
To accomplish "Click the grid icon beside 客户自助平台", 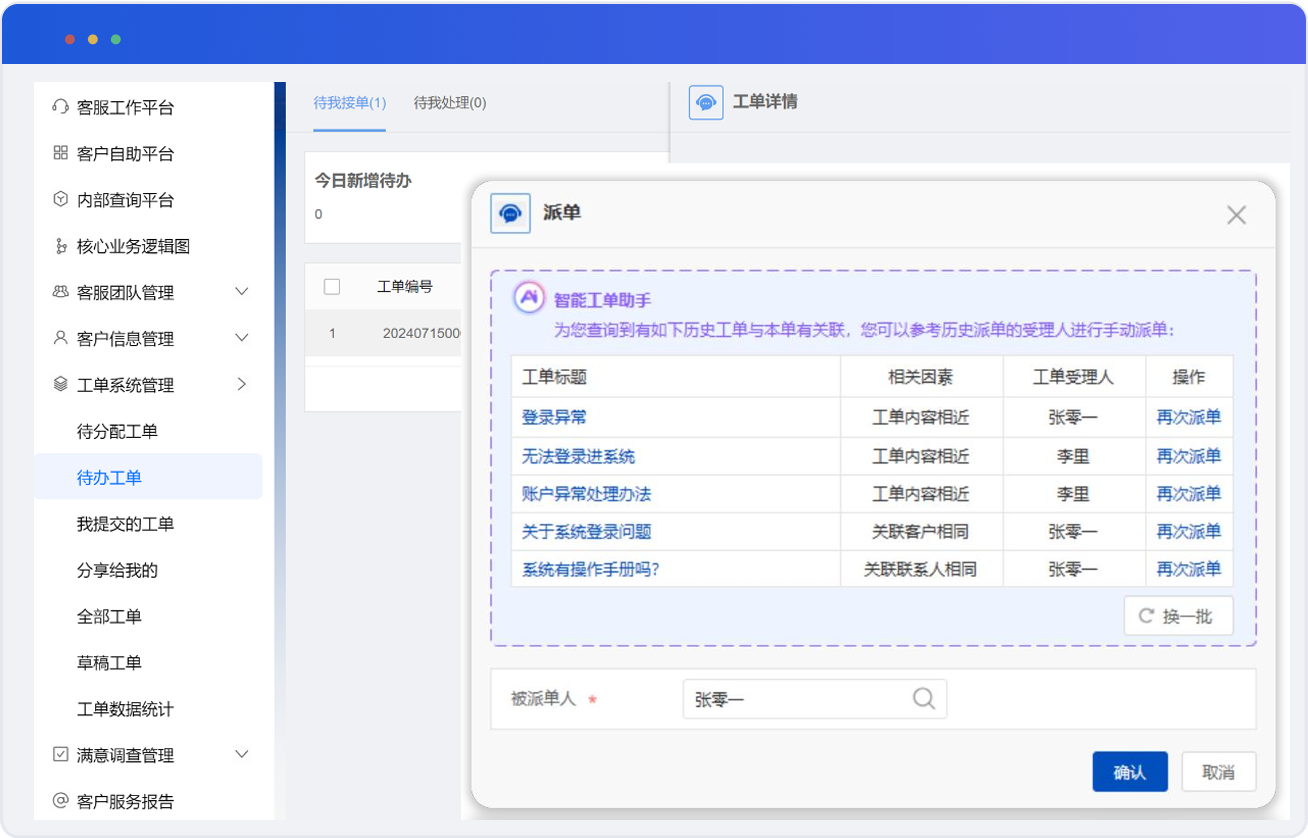I will [60, 153].
